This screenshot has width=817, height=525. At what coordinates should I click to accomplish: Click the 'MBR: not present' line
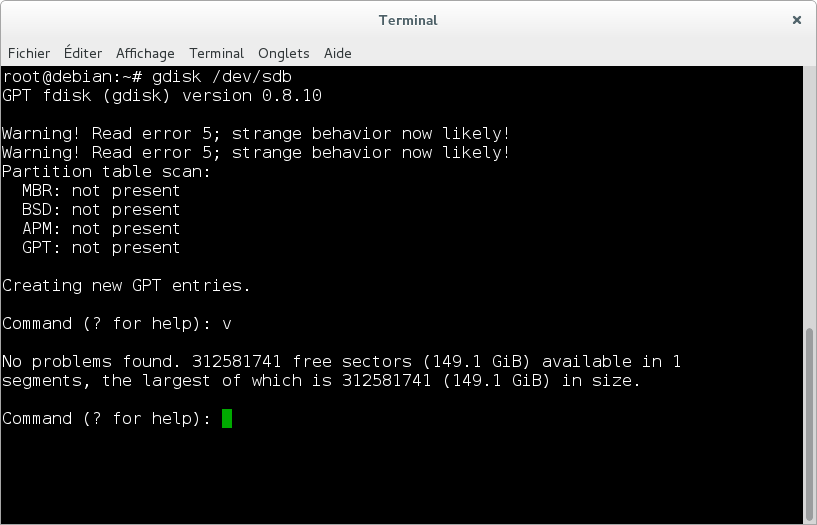(101, 191)
